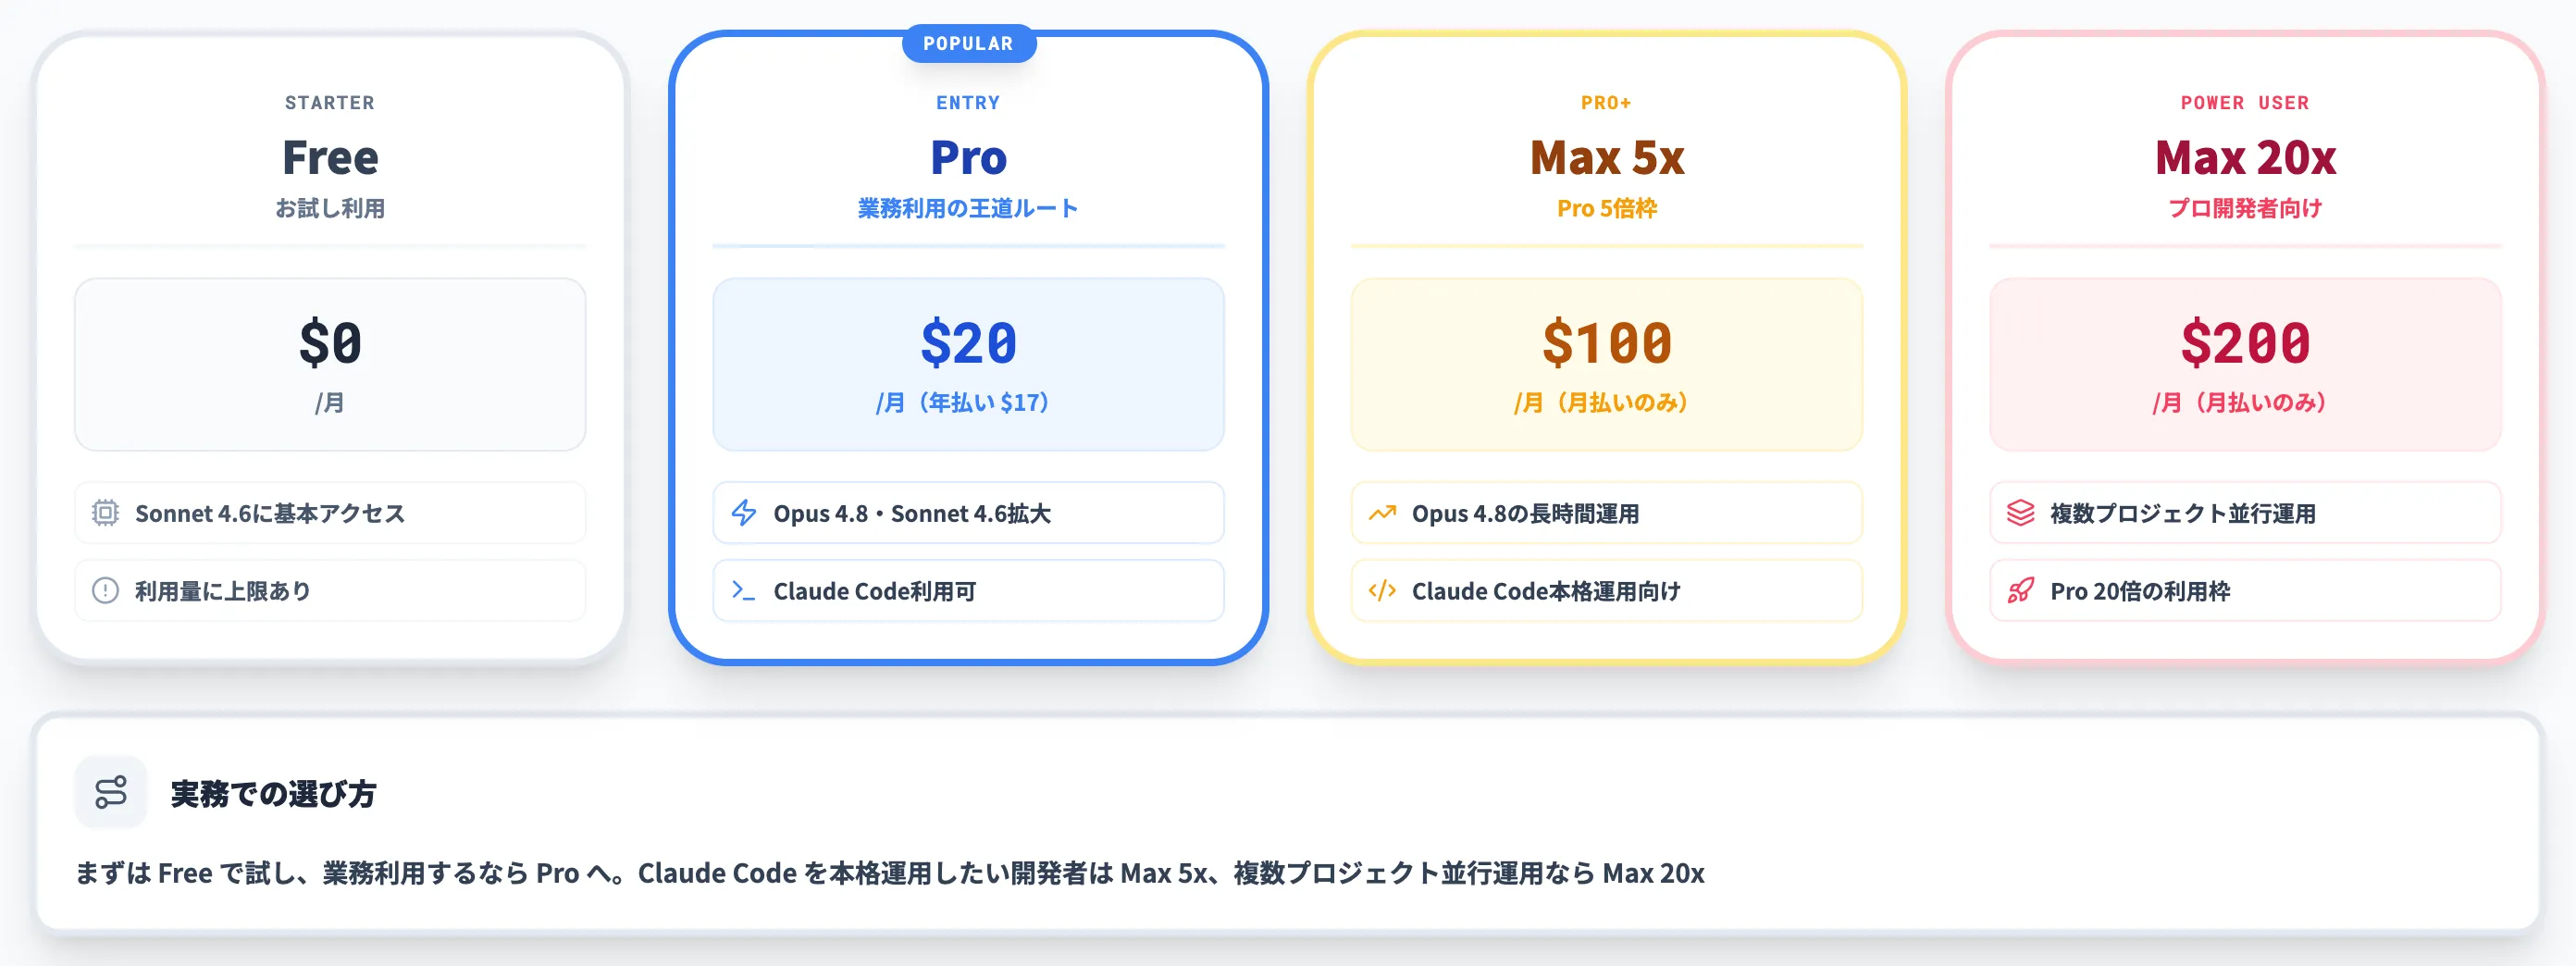Click the route icon next to 実務での選び方

111,793
